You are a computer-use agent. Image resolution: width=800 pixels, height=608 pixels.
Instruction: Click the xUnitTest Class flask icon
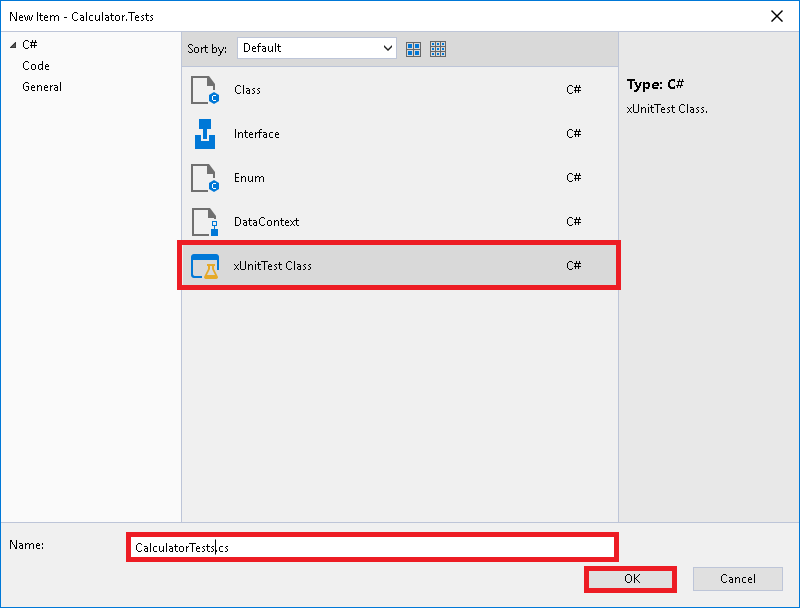coord(204,266)
